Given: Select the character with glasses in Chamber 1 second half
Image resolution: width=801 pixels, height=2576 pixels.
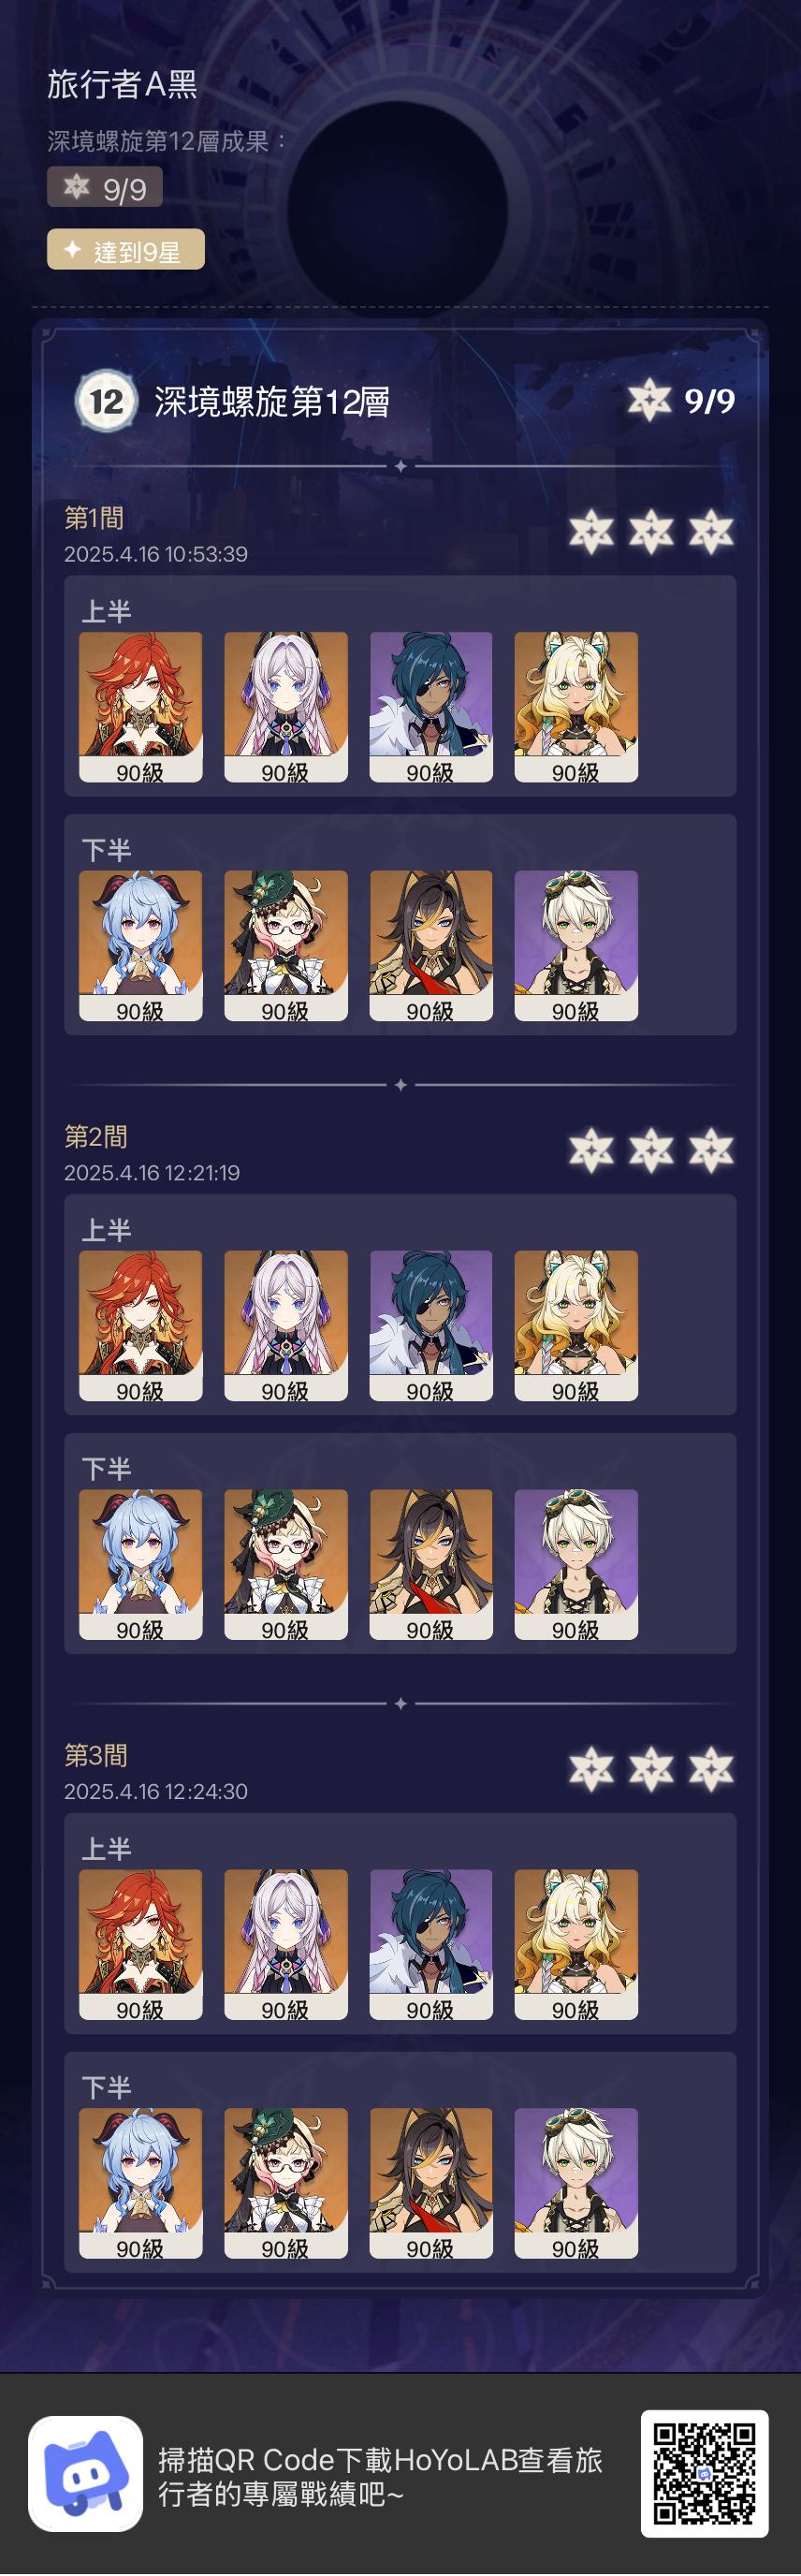Looking at the screenshot, I should coord(286,946).
